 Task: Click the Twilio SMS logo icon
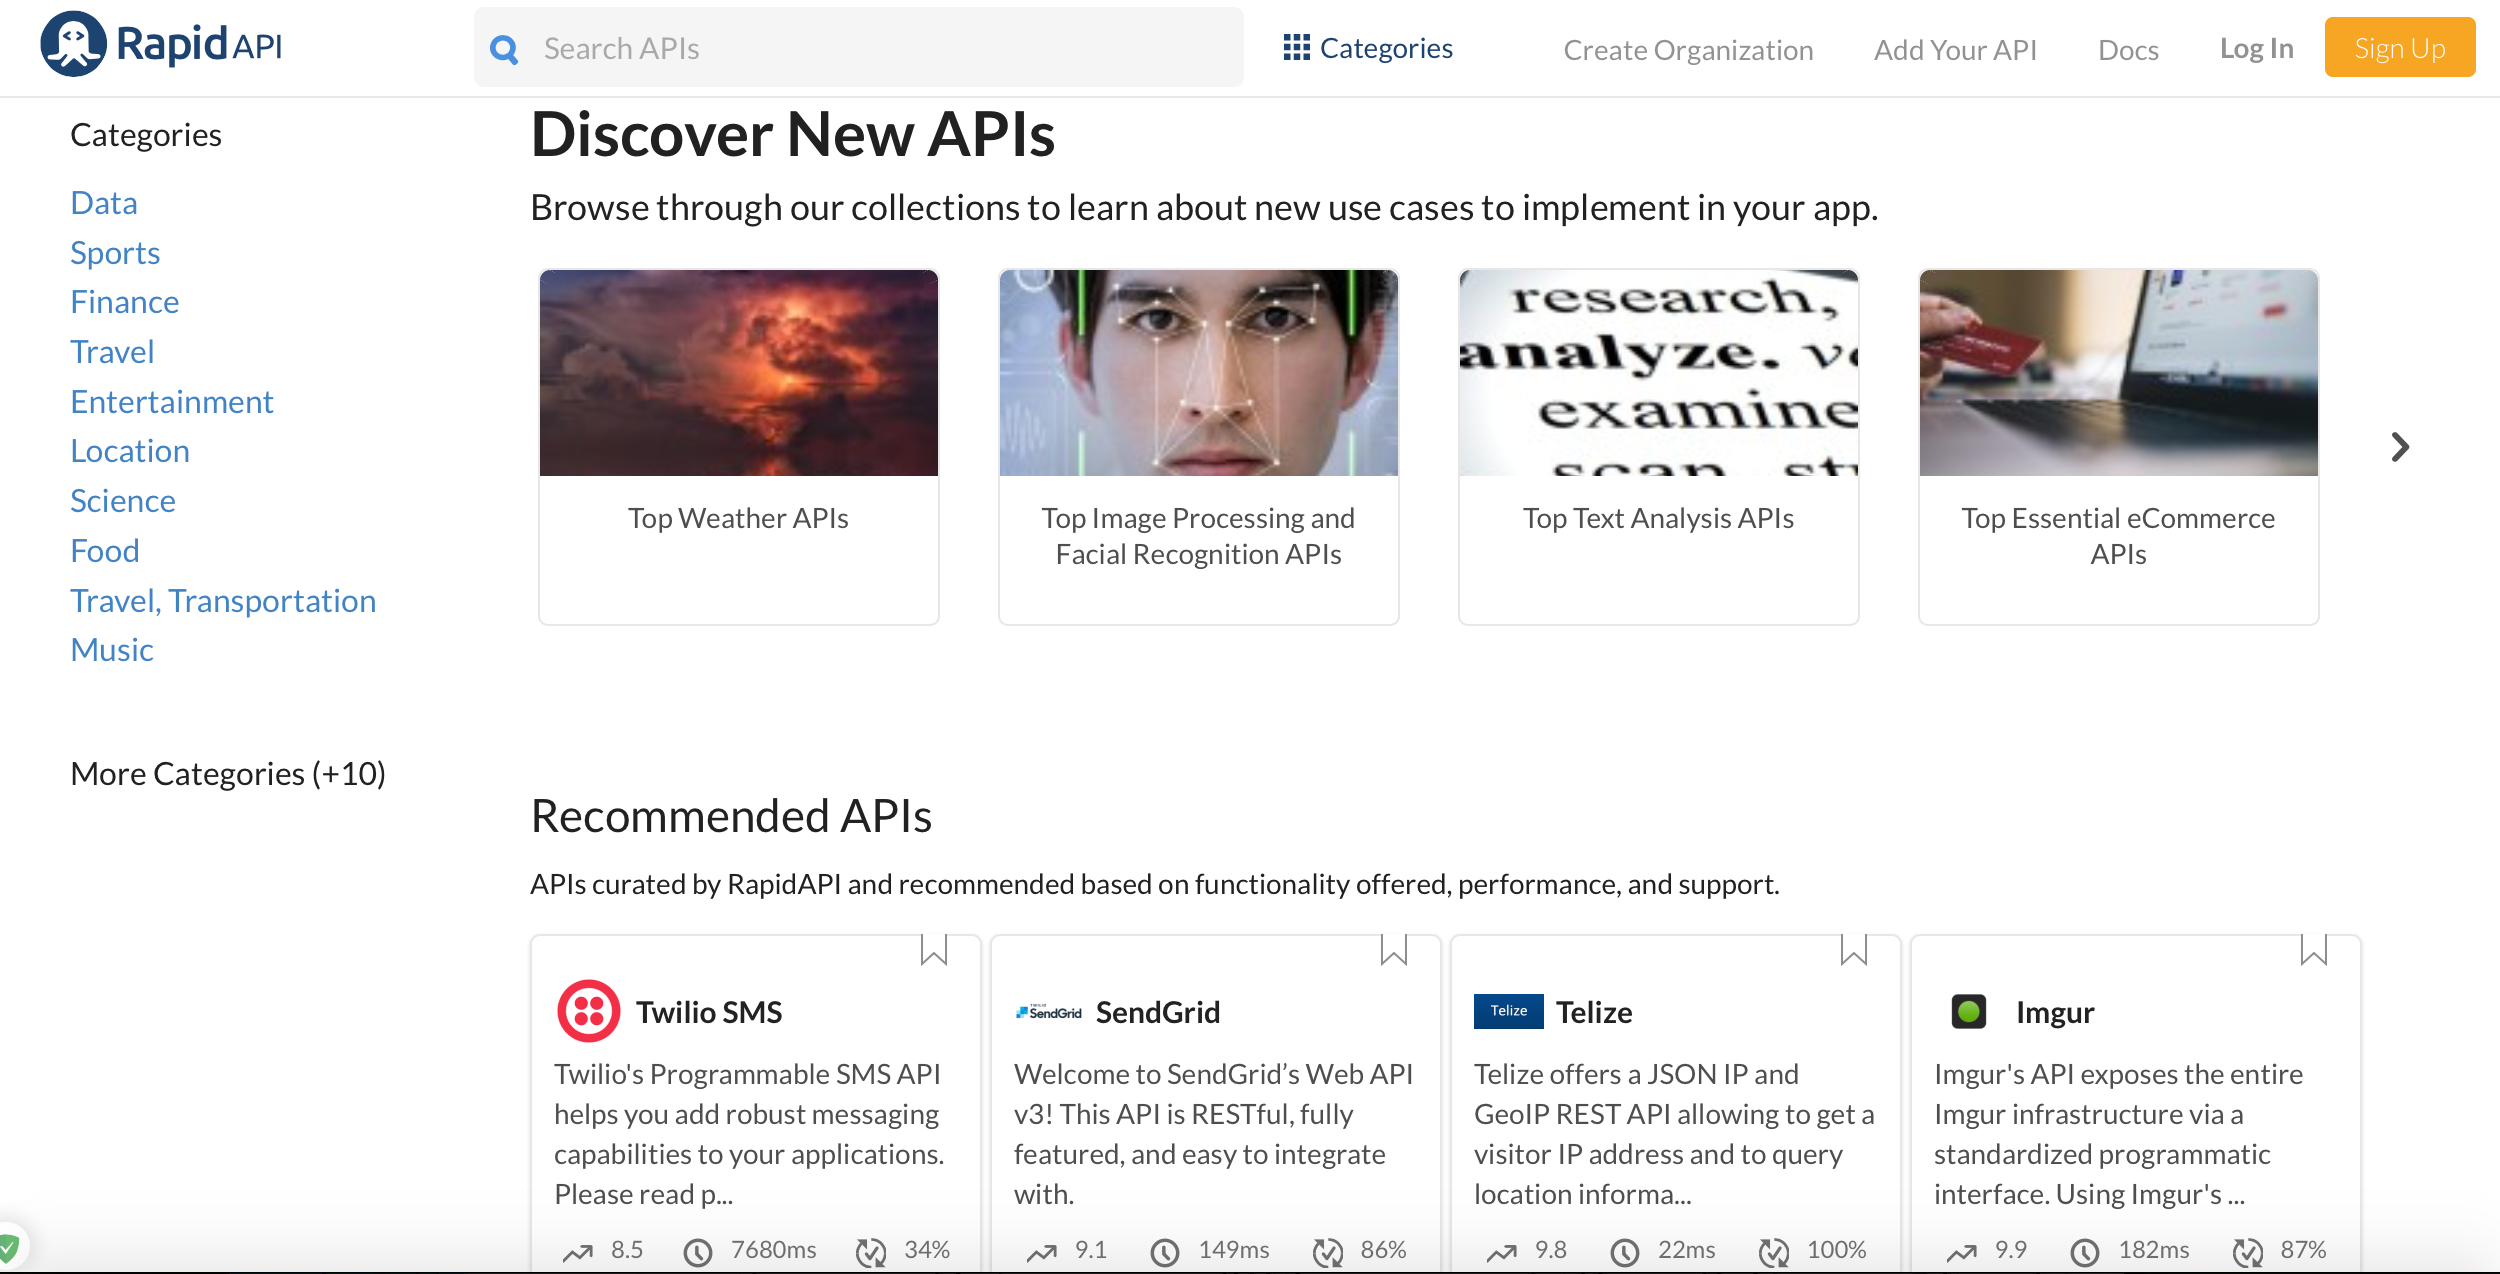pos(588,1011)
